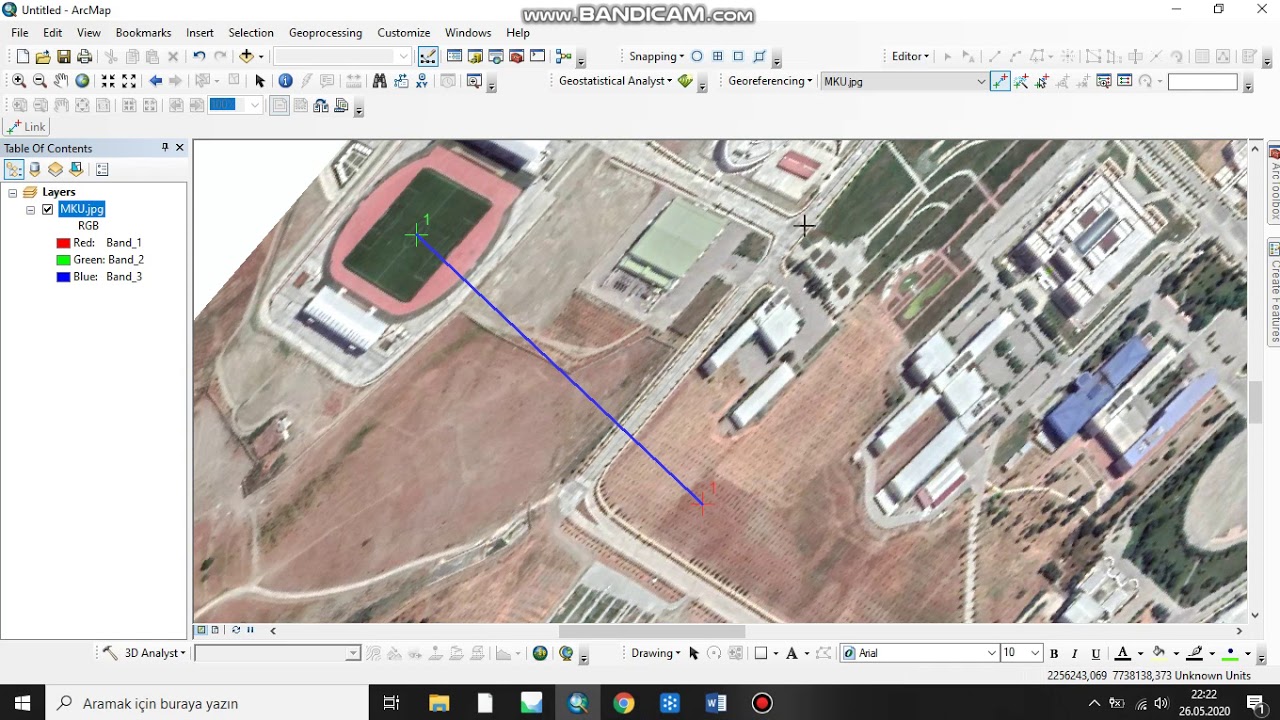Switch TOC to List By Drawing Order
The height and width of the screenshot is (720, 1280).
pyautogui.click(x=14, y=170)
